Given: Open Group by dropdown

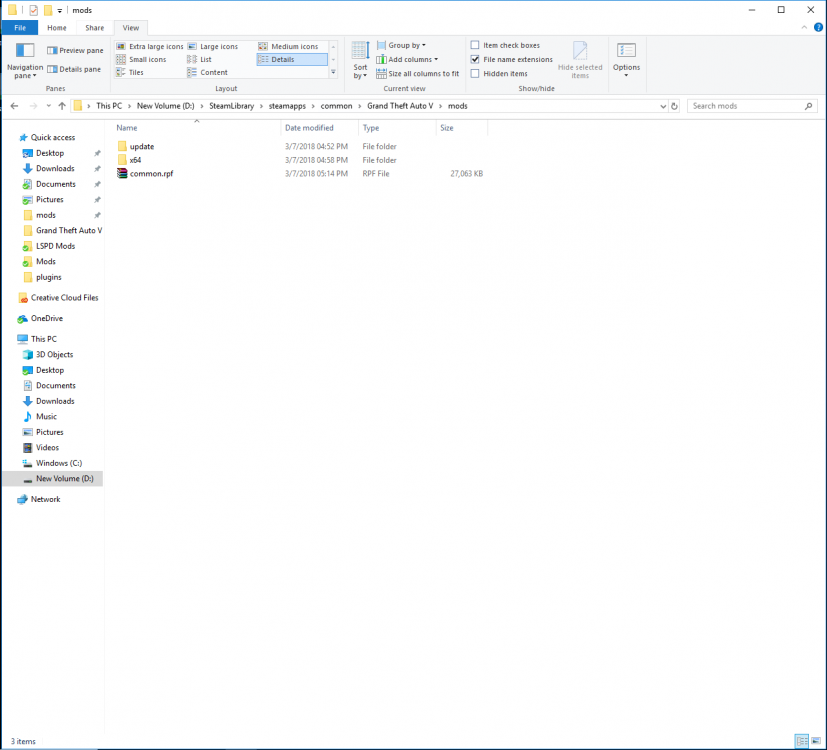Looking at the screenshot, I should point(401,45).
